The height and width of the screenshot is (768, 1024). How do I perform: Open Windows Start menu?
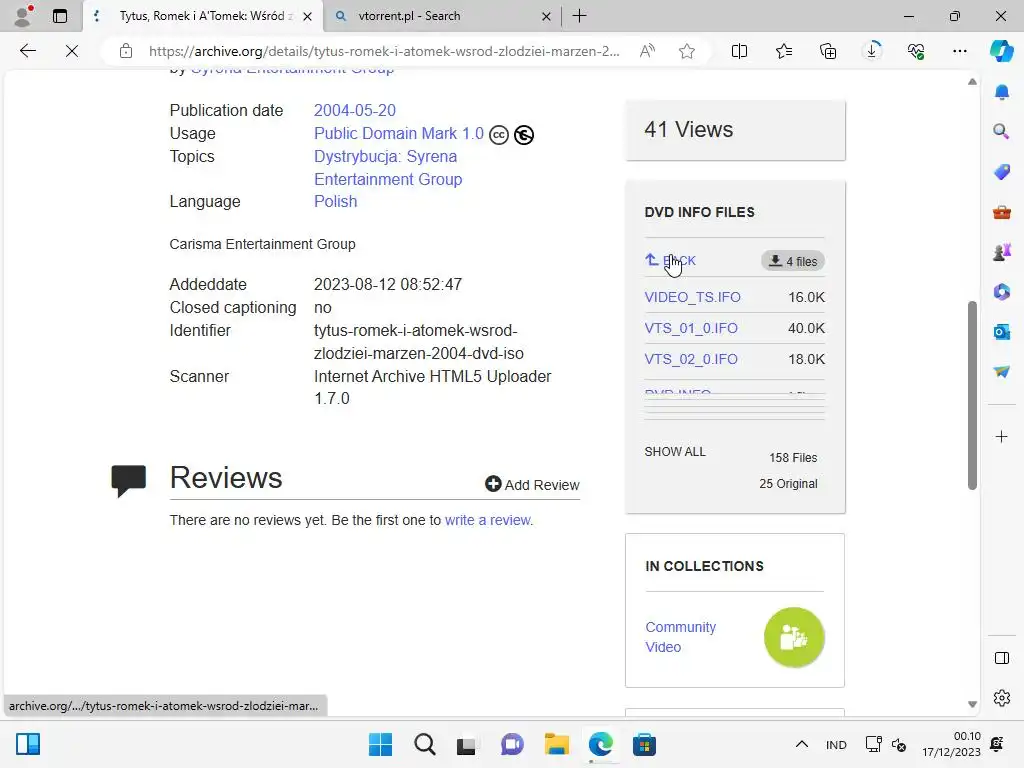[380, 744]
